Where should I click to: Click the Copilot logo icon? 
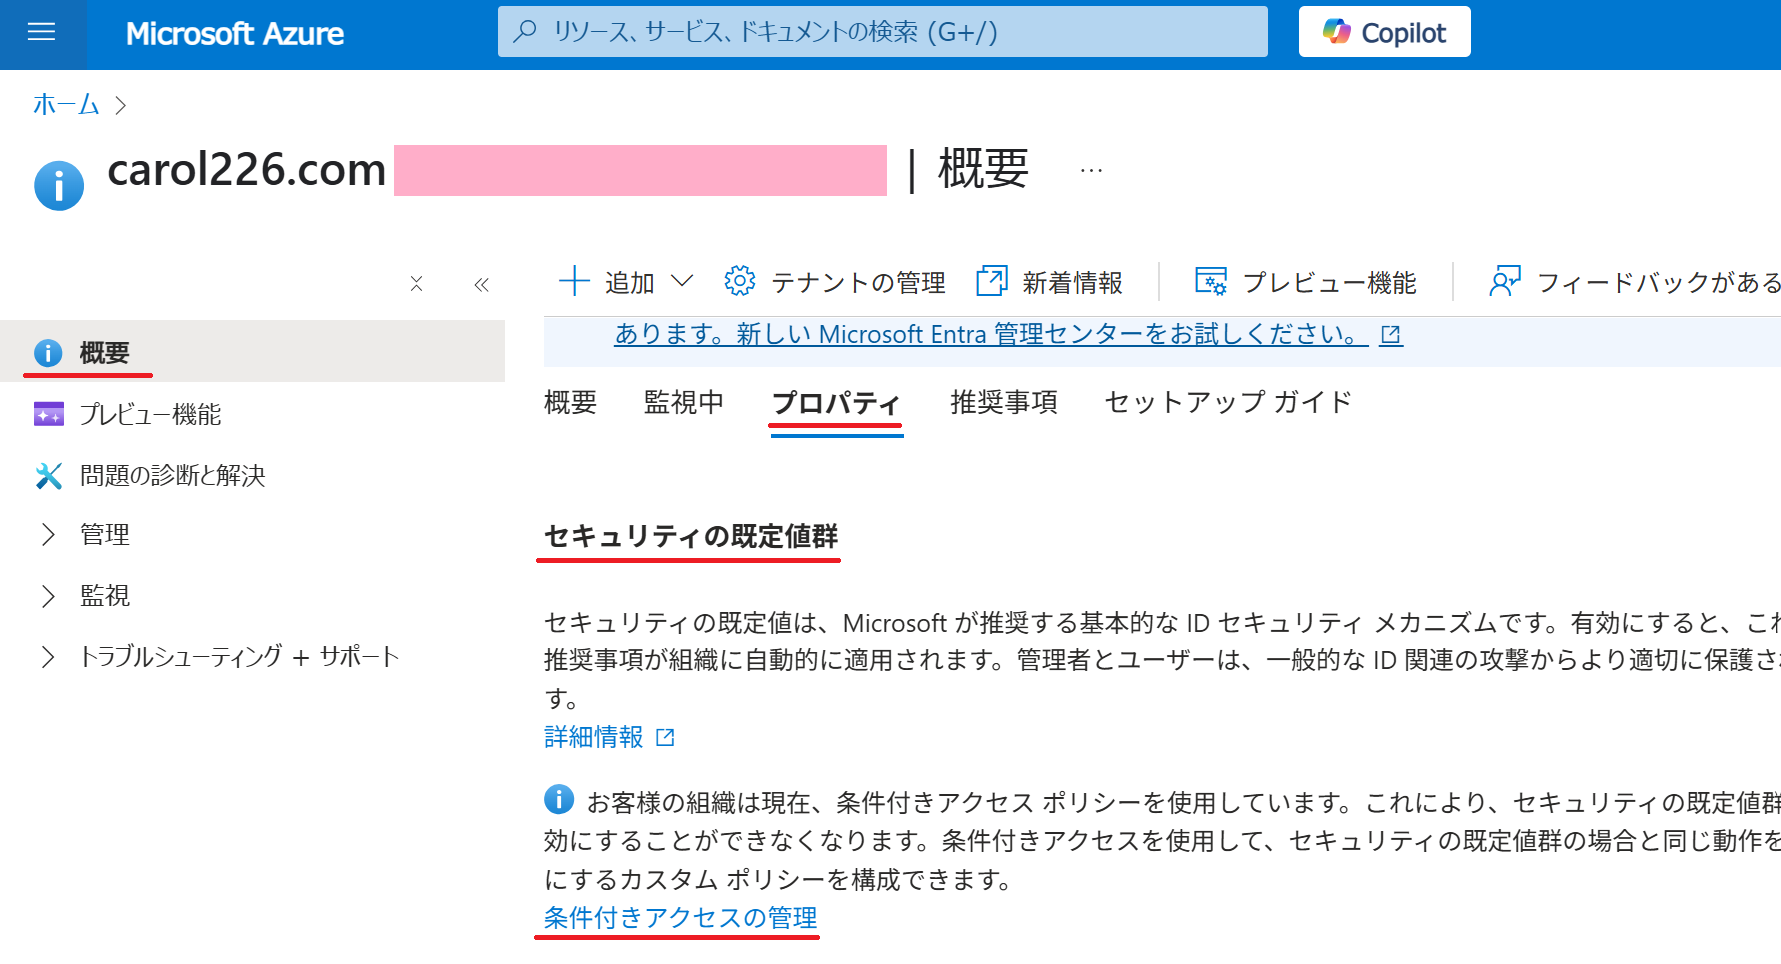pos(1337,32)
